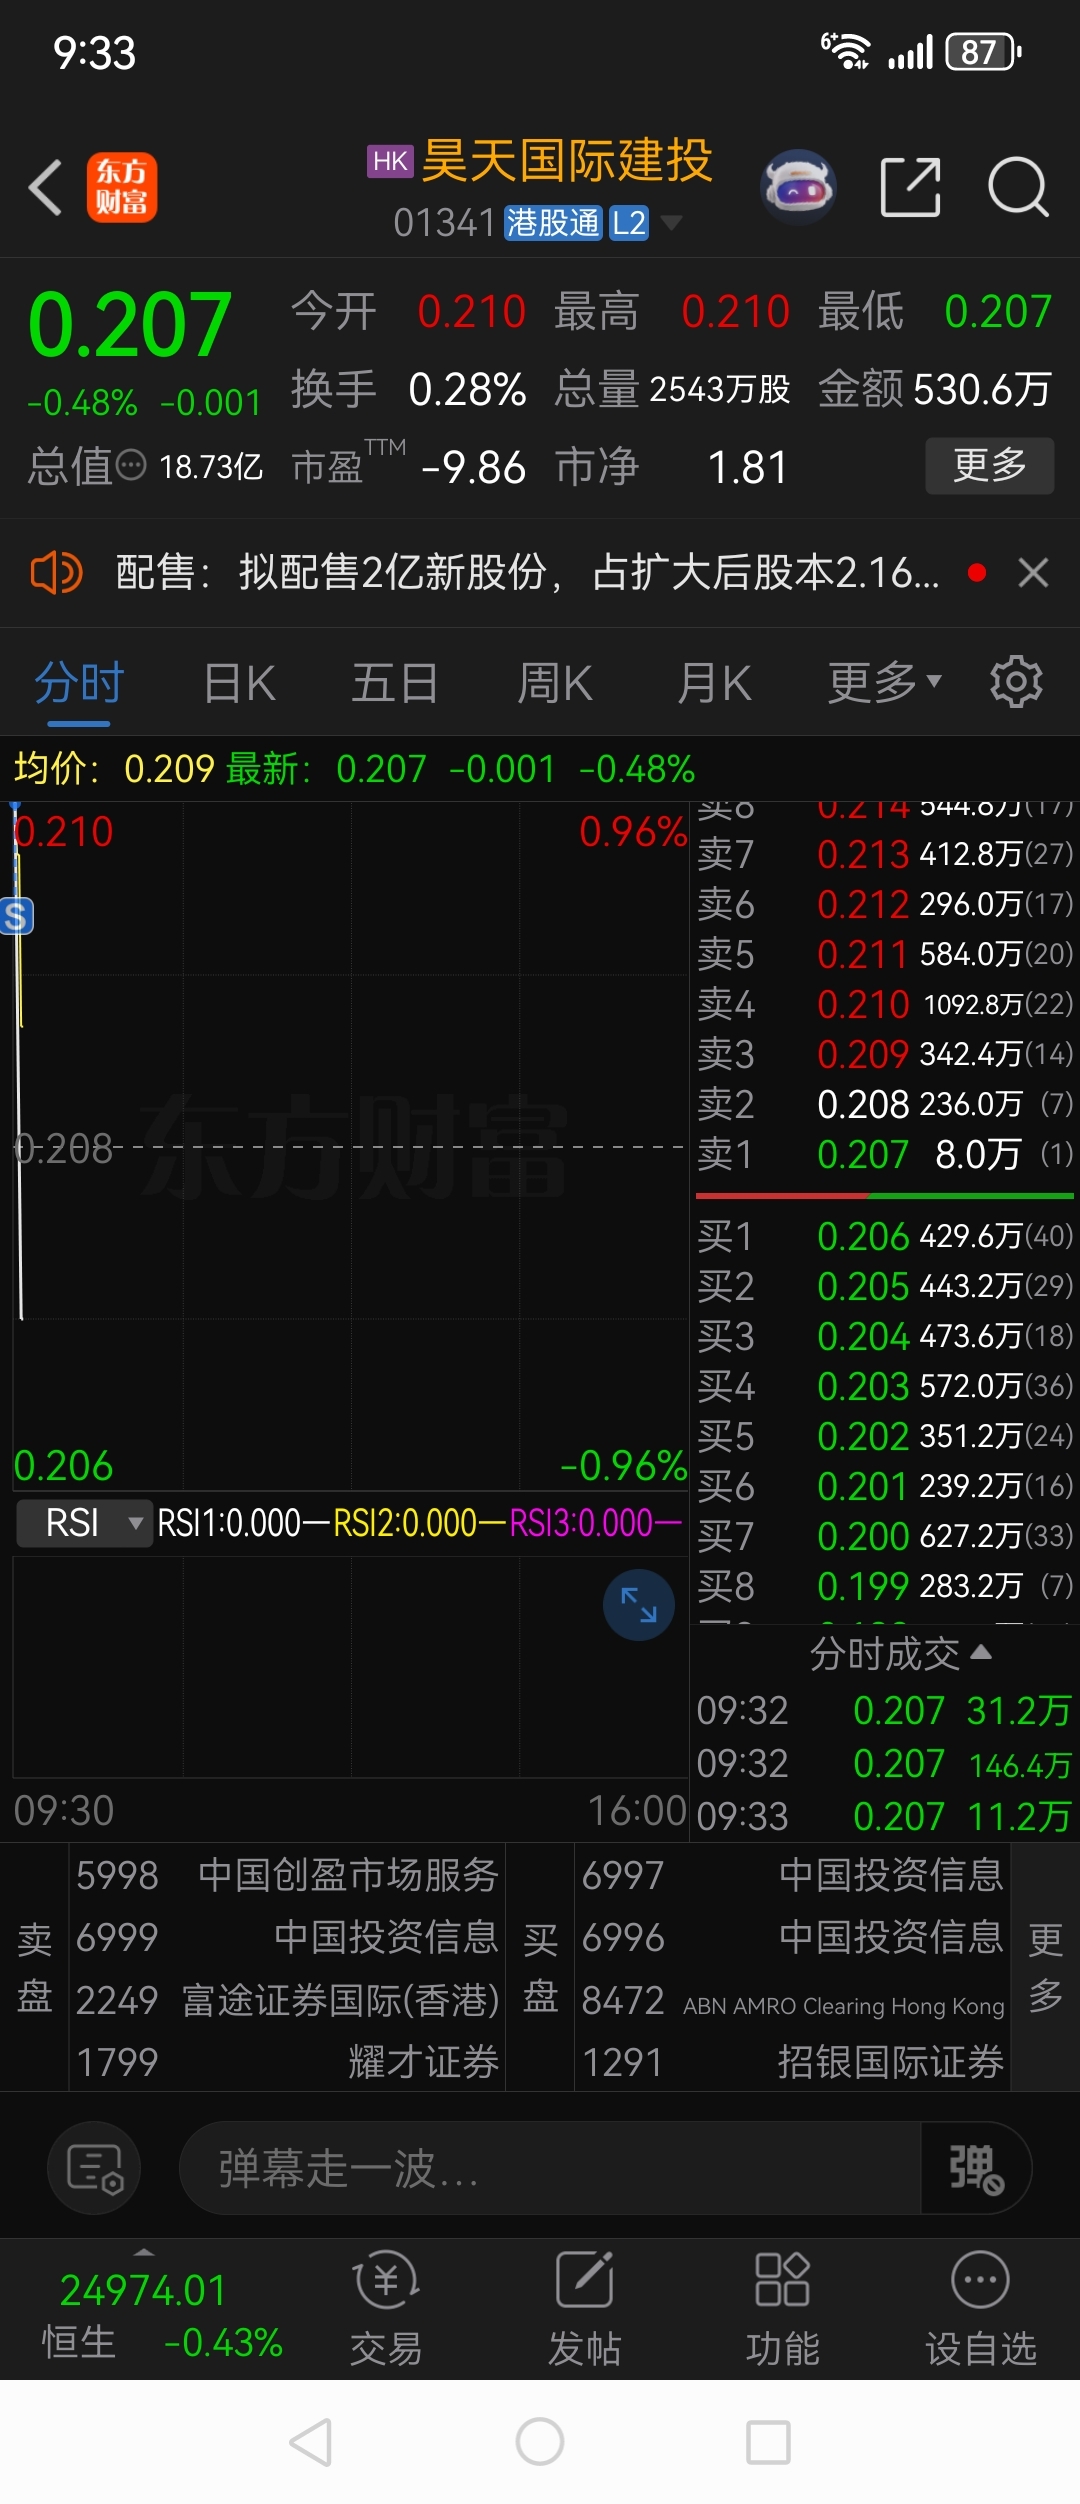Tap the share icon

(x=910, y=187)
